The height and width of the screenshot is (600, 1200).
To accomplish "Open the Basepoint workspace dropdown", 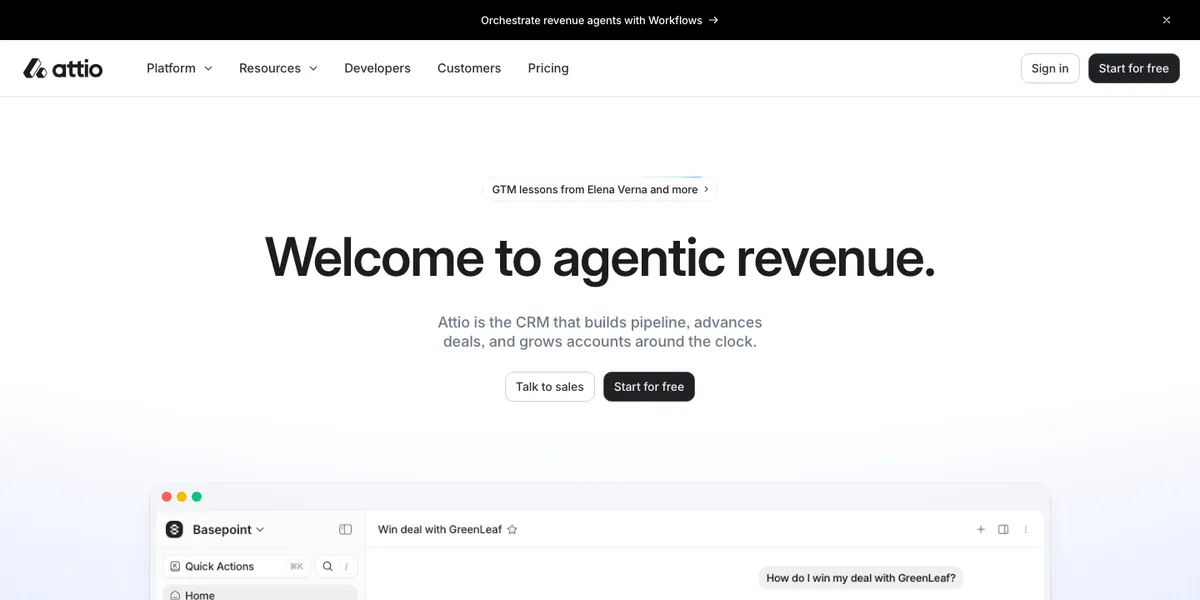I will coord(229,530).
